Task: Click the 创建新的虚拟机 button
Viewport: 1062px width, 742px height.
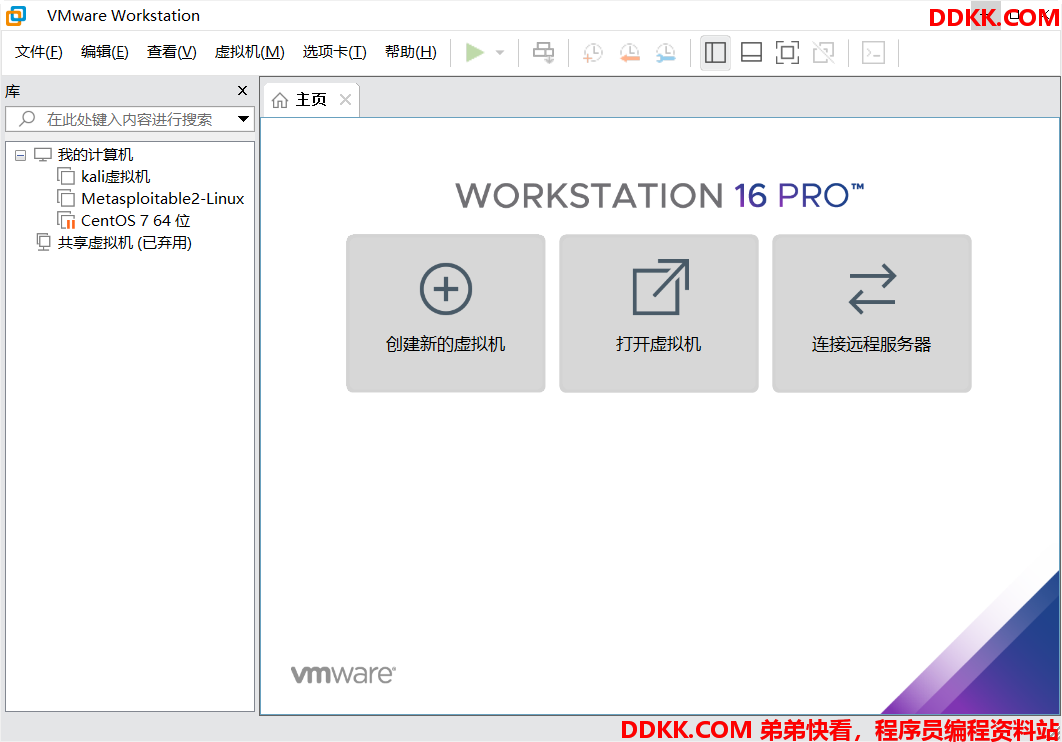Action: 446,313
